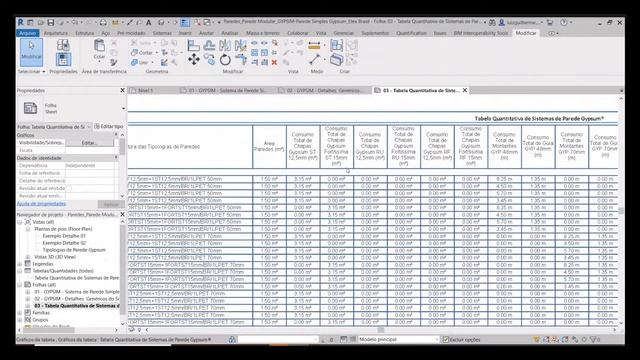Click the help question mark icon in title bar
The image size is (640, 360).
564,22
